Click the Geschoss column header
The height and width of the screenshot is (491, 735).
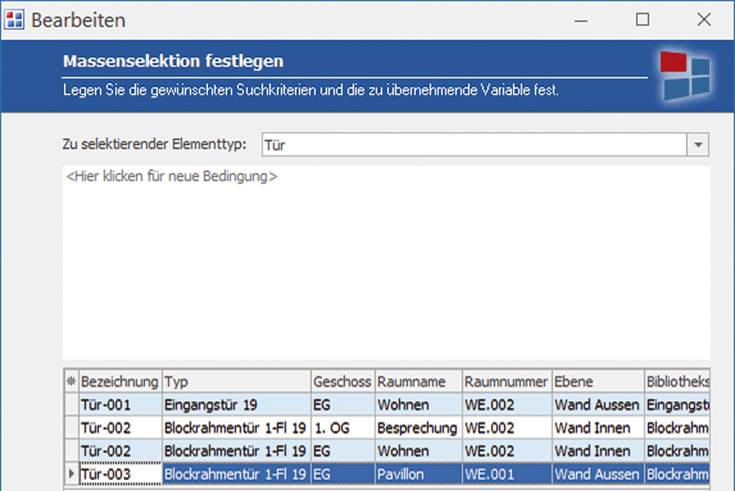[x=341, y=382]
